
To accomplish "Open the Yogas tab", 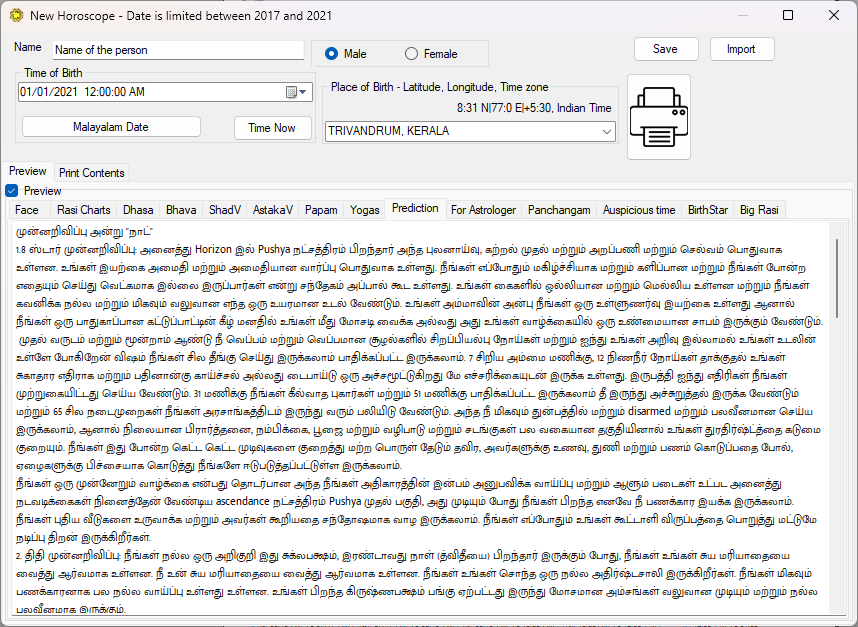I will click(x=365, y=210).
